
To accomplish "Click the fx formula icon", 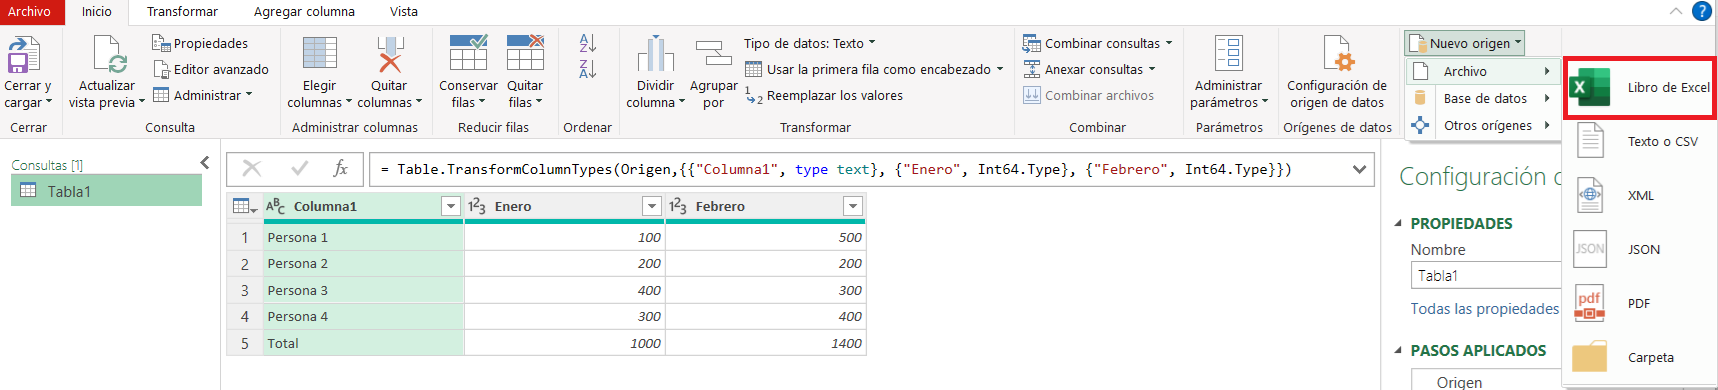I will 340,169.
